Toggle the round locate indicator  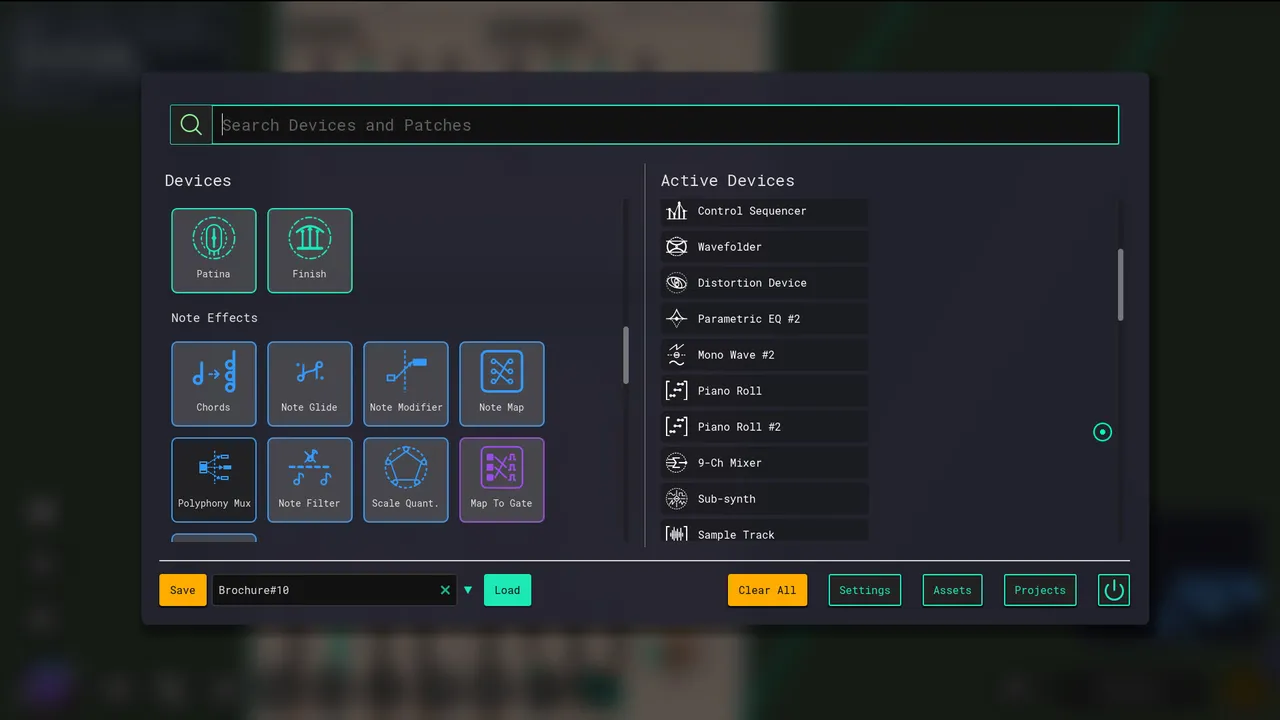coord(1102,432)
